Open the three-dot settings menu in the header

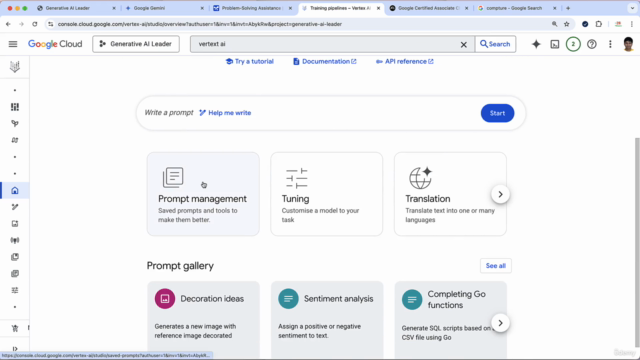pos(610,44)
